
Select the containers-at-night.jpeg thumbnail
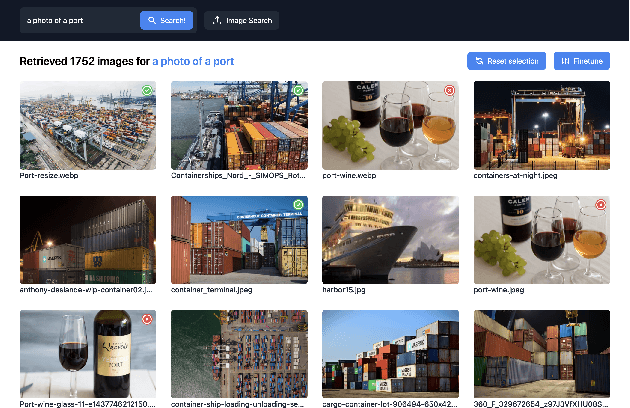click(541, 125)
